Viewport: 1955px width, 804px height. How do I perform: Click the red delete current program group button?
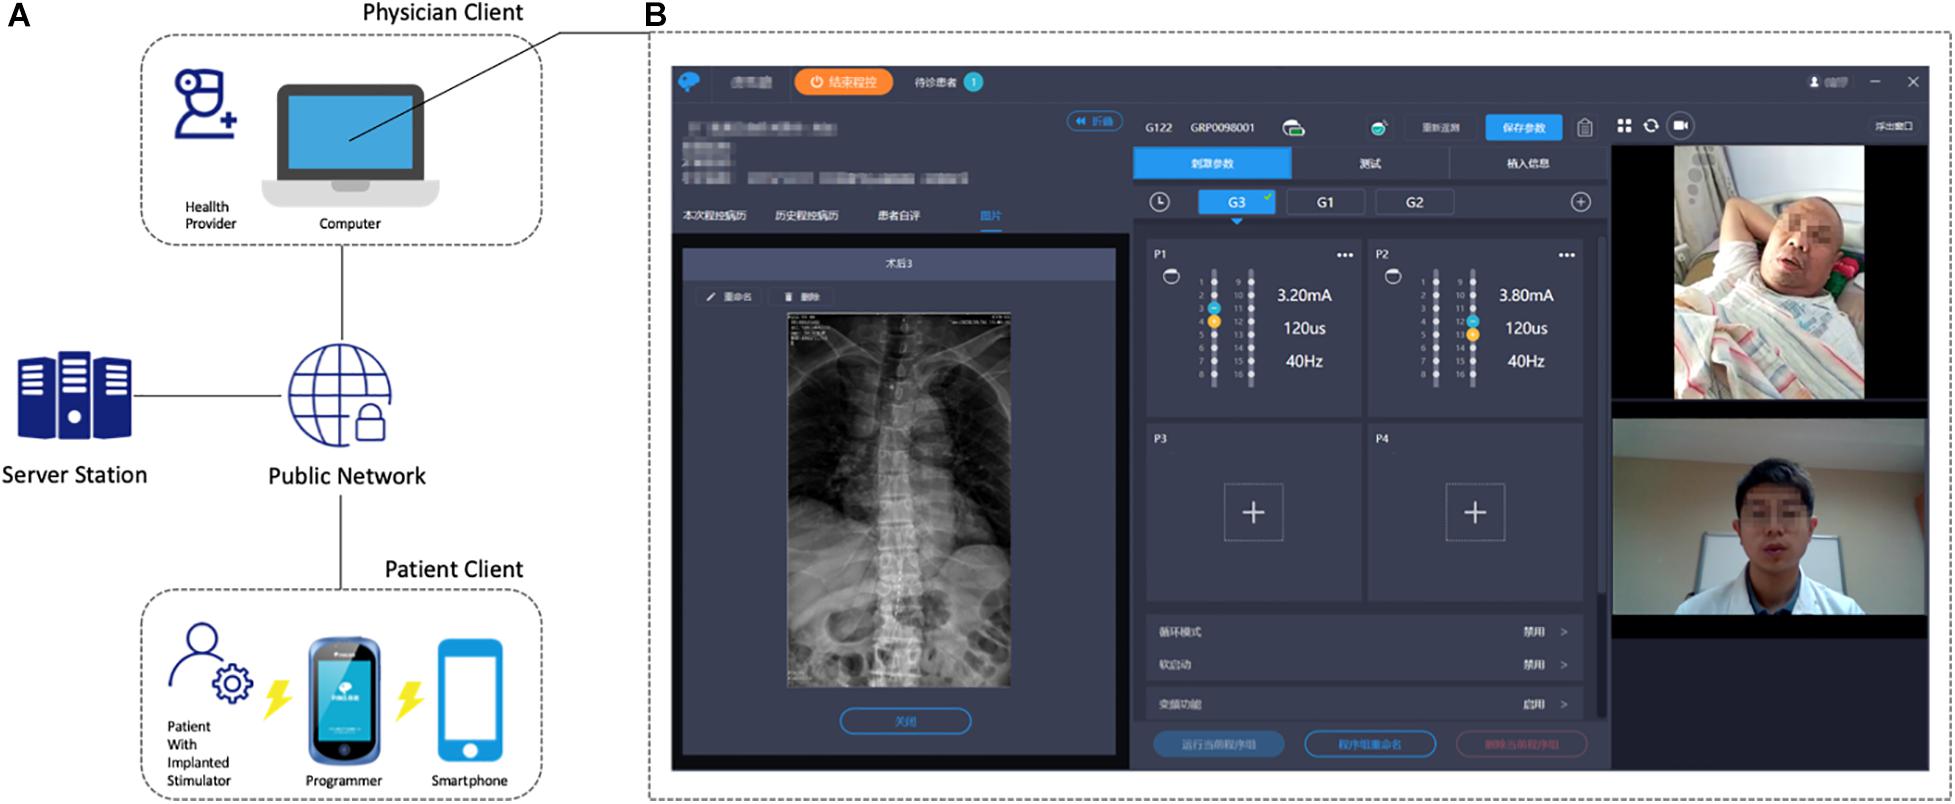1521,744
